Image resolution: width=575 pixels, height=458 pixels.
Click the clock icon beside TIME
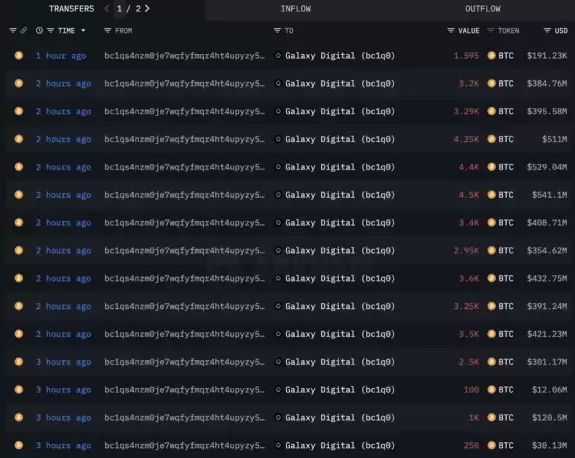tap(39, 30)
